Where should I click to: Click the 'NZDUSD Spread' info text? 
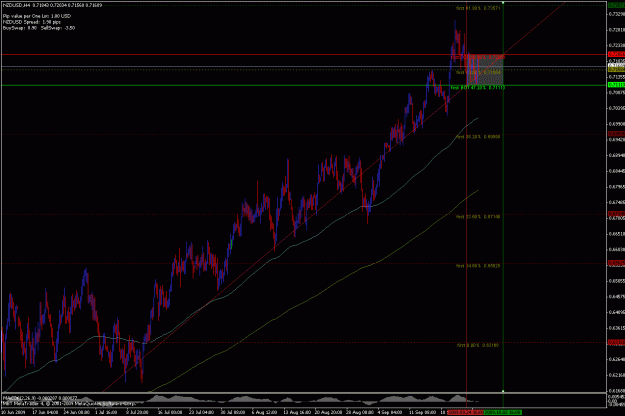coord(32,22)
